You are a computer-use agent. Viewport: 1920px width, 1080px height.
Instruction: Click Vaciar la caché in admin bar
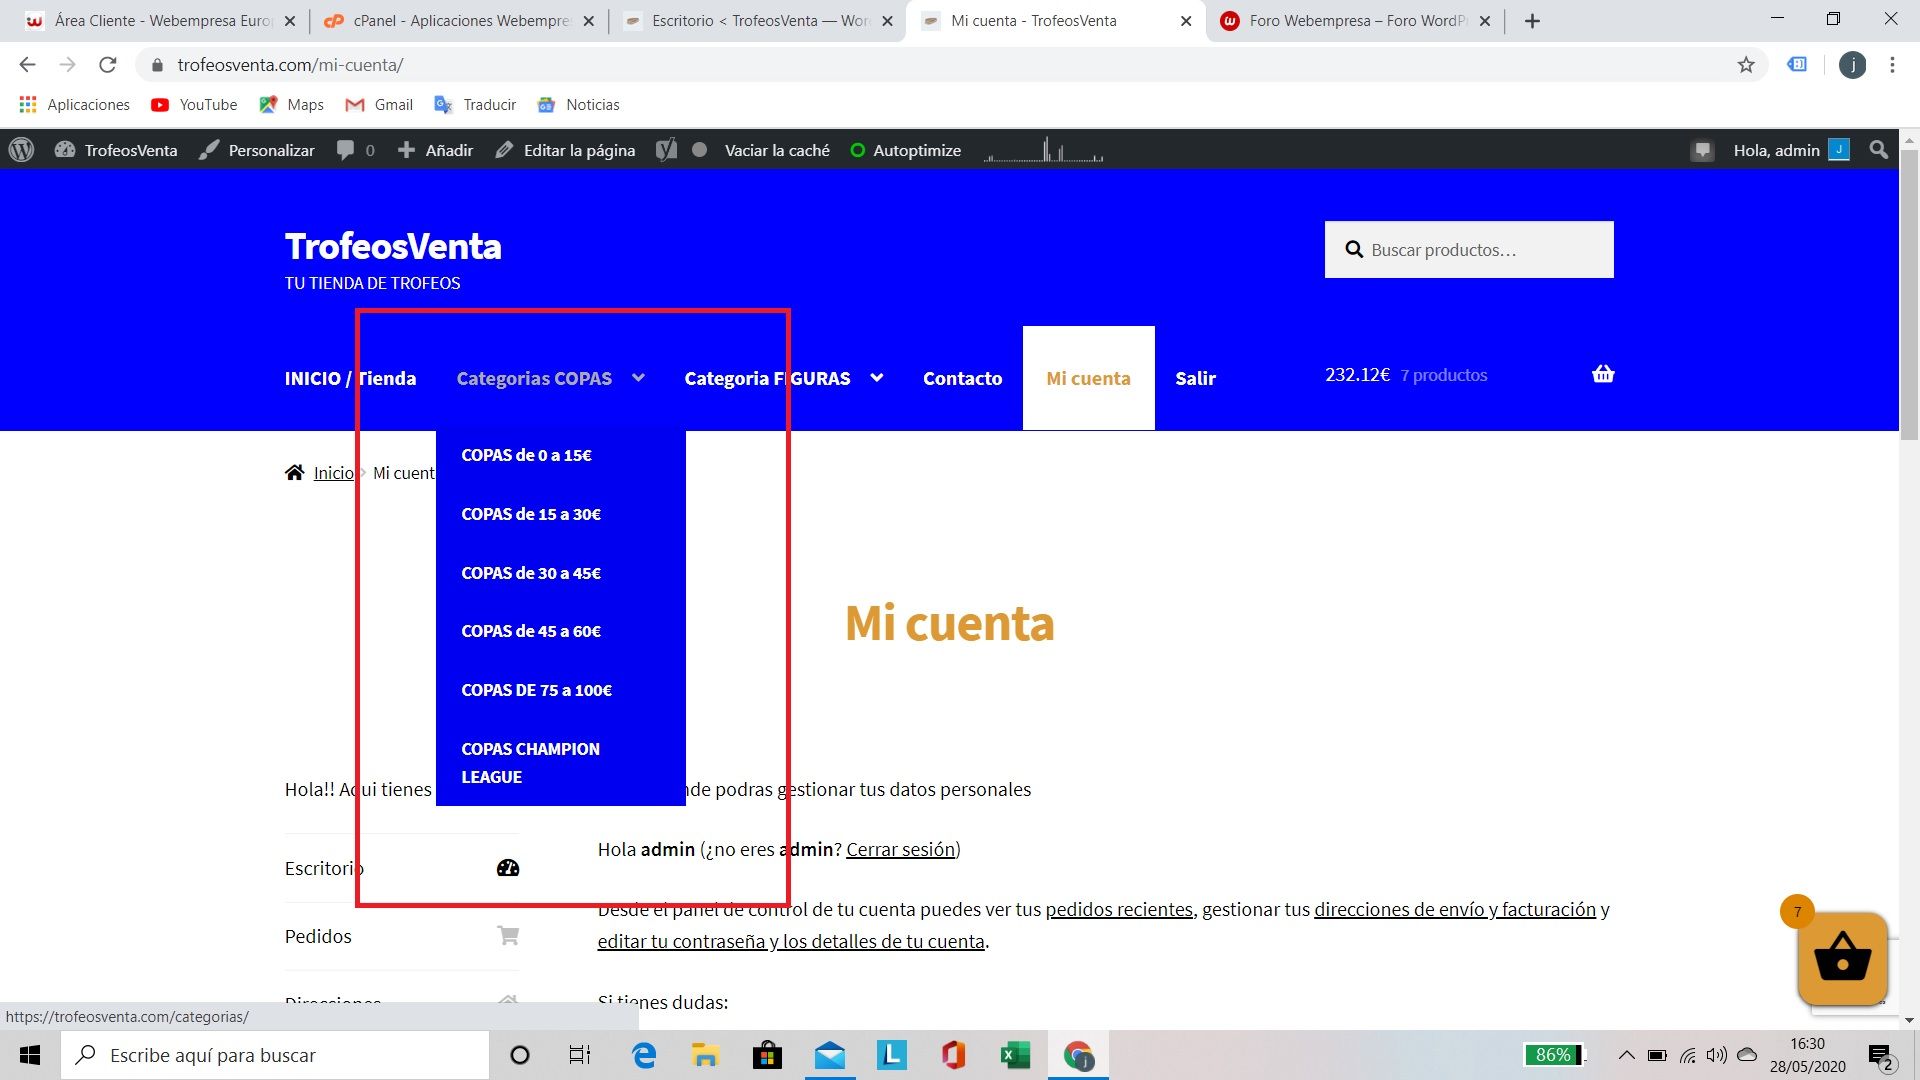(777, 150)
